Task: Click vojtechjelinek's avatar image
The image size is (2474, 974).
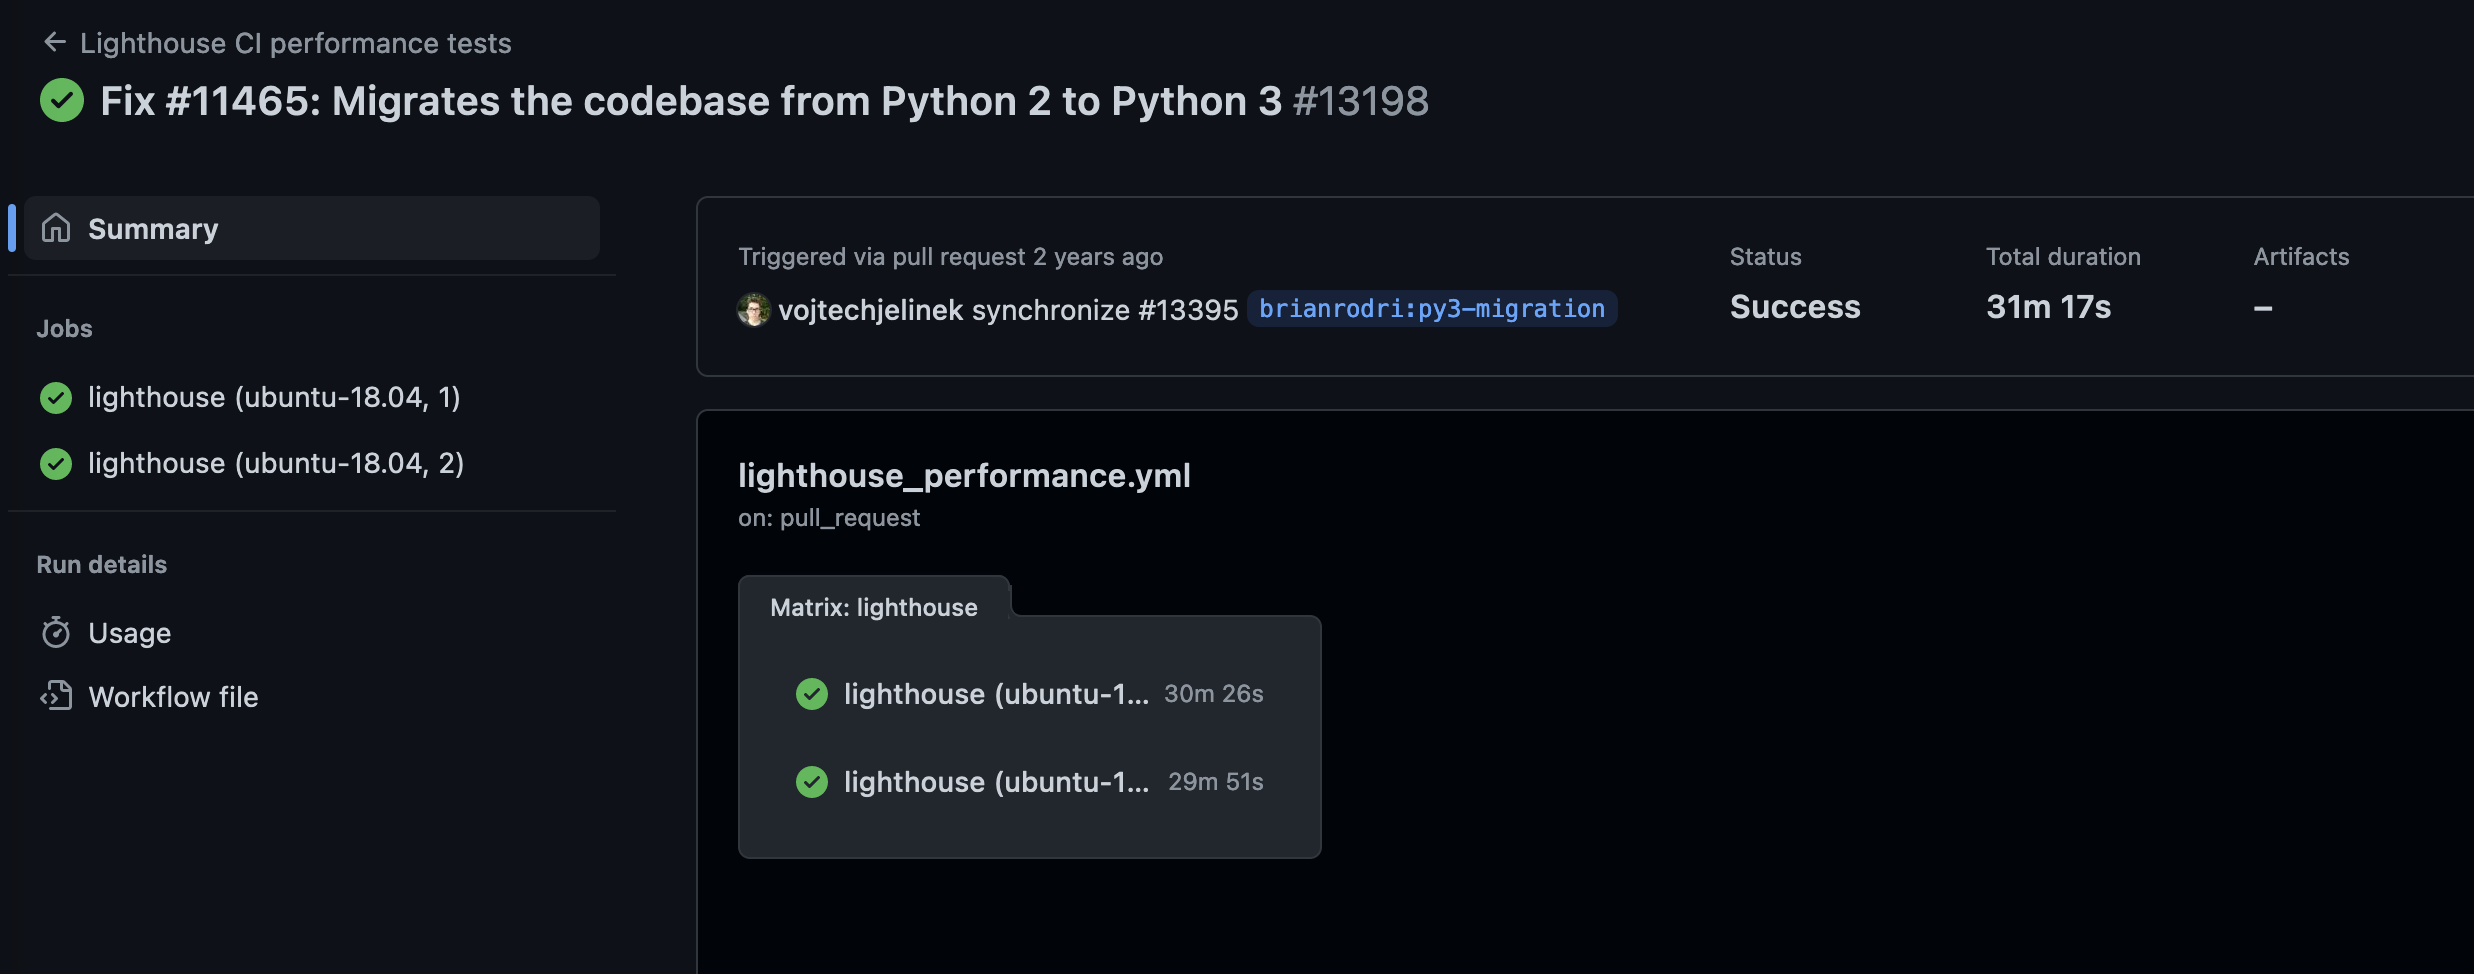Action: click(755, 309)
